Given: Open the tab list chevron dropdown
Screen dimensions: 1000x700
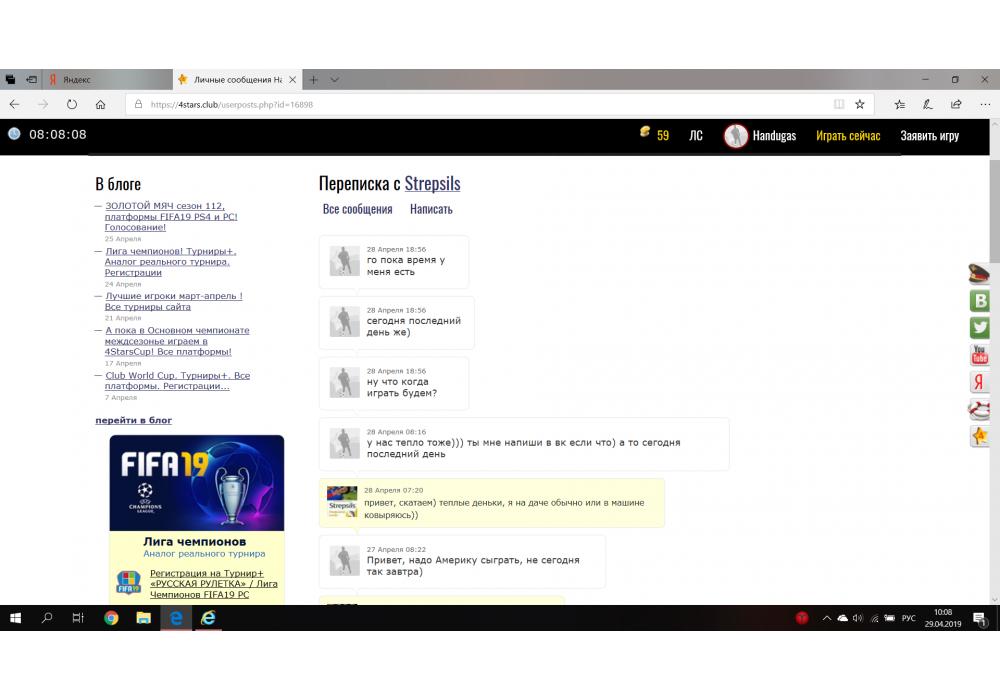Looking at the screenshot, I should coord(334,79).
